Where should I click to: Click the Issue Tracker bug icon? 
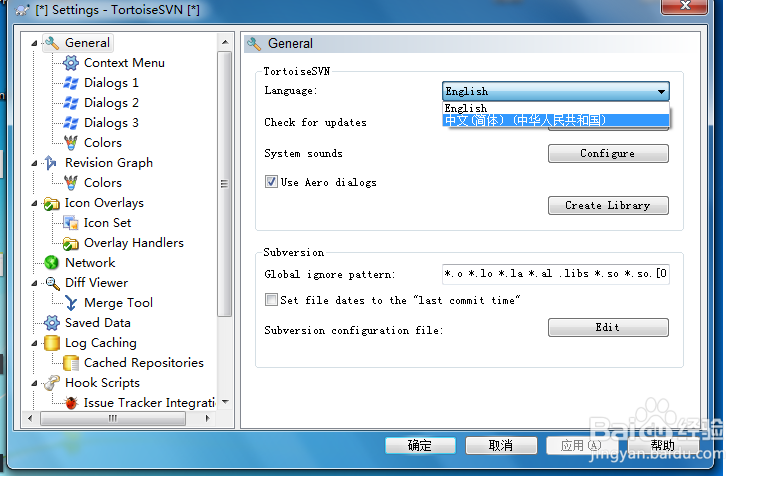71,403
